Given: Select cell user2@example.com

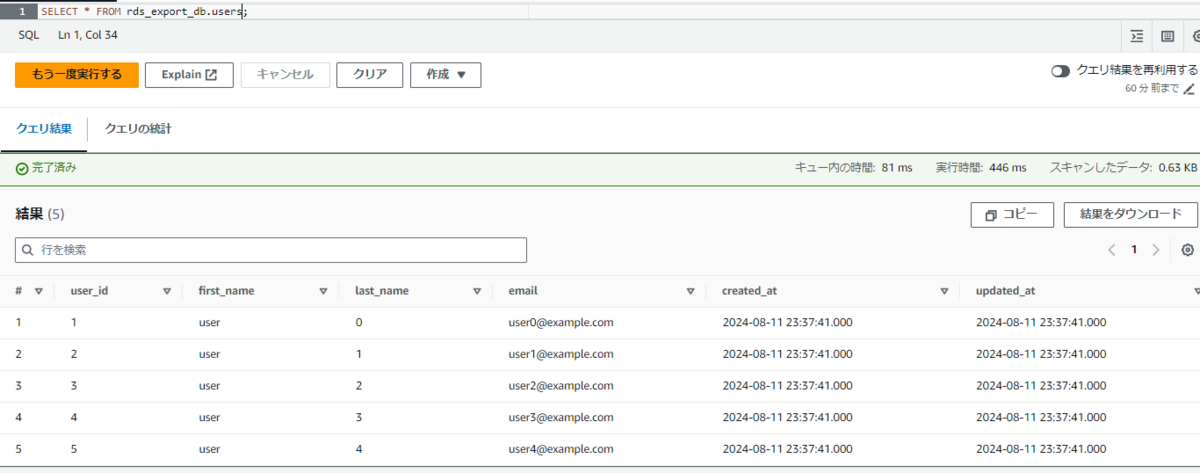Looking at the screenshot, I should [561, 386].
